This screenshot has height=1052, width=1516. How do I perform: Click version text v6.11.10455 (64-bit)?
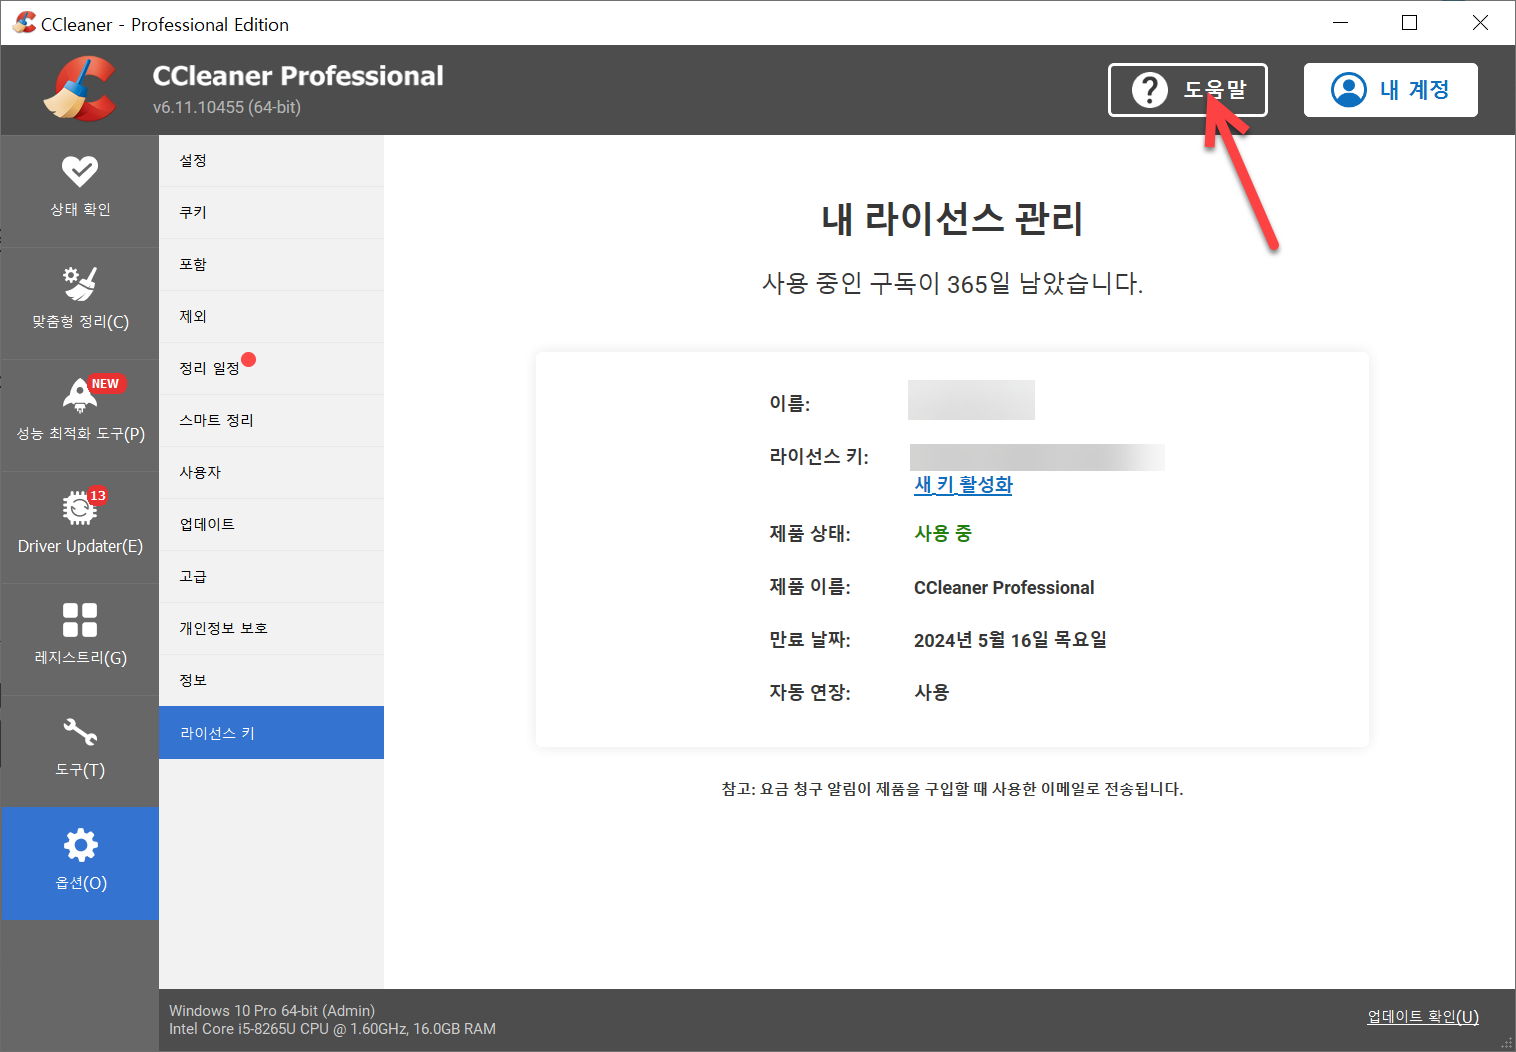[227, 107]
